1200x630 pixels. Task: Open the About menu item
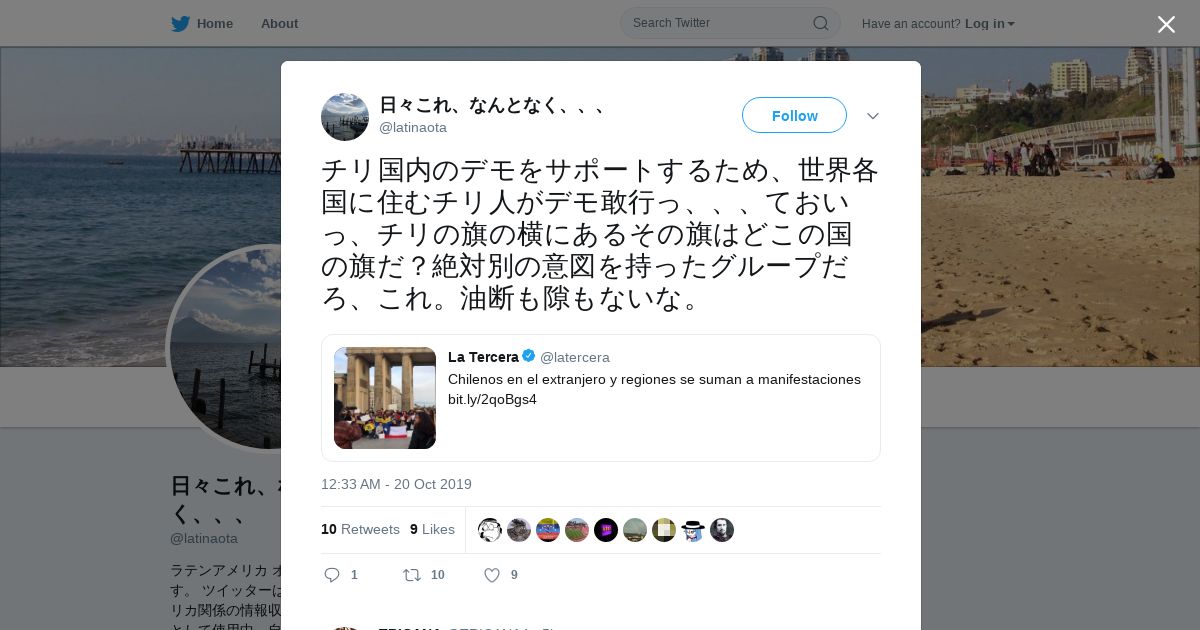click(x=279, y=24)
